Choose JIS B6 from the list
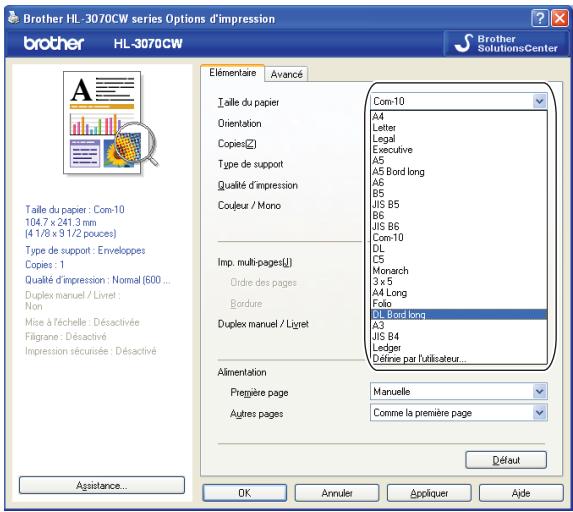Viewport: 573px width, 512px height. pyautogui.click(x=459, y=226)
